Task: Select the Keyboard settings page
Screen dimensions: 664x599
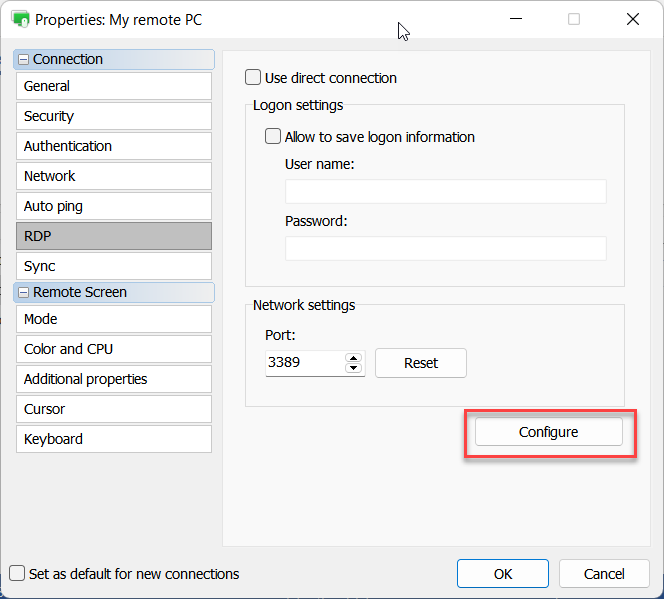Action: point(113,439)
